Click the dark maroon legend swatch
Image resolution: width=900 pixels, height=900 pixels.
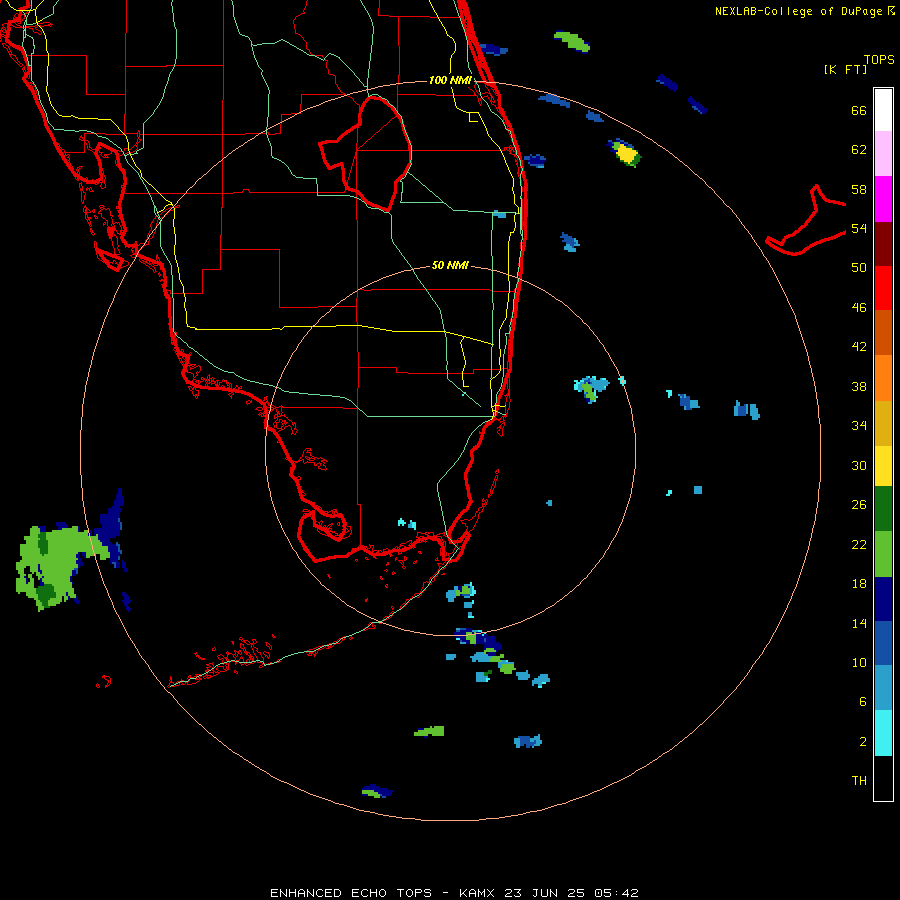click(x=883, y=243)
